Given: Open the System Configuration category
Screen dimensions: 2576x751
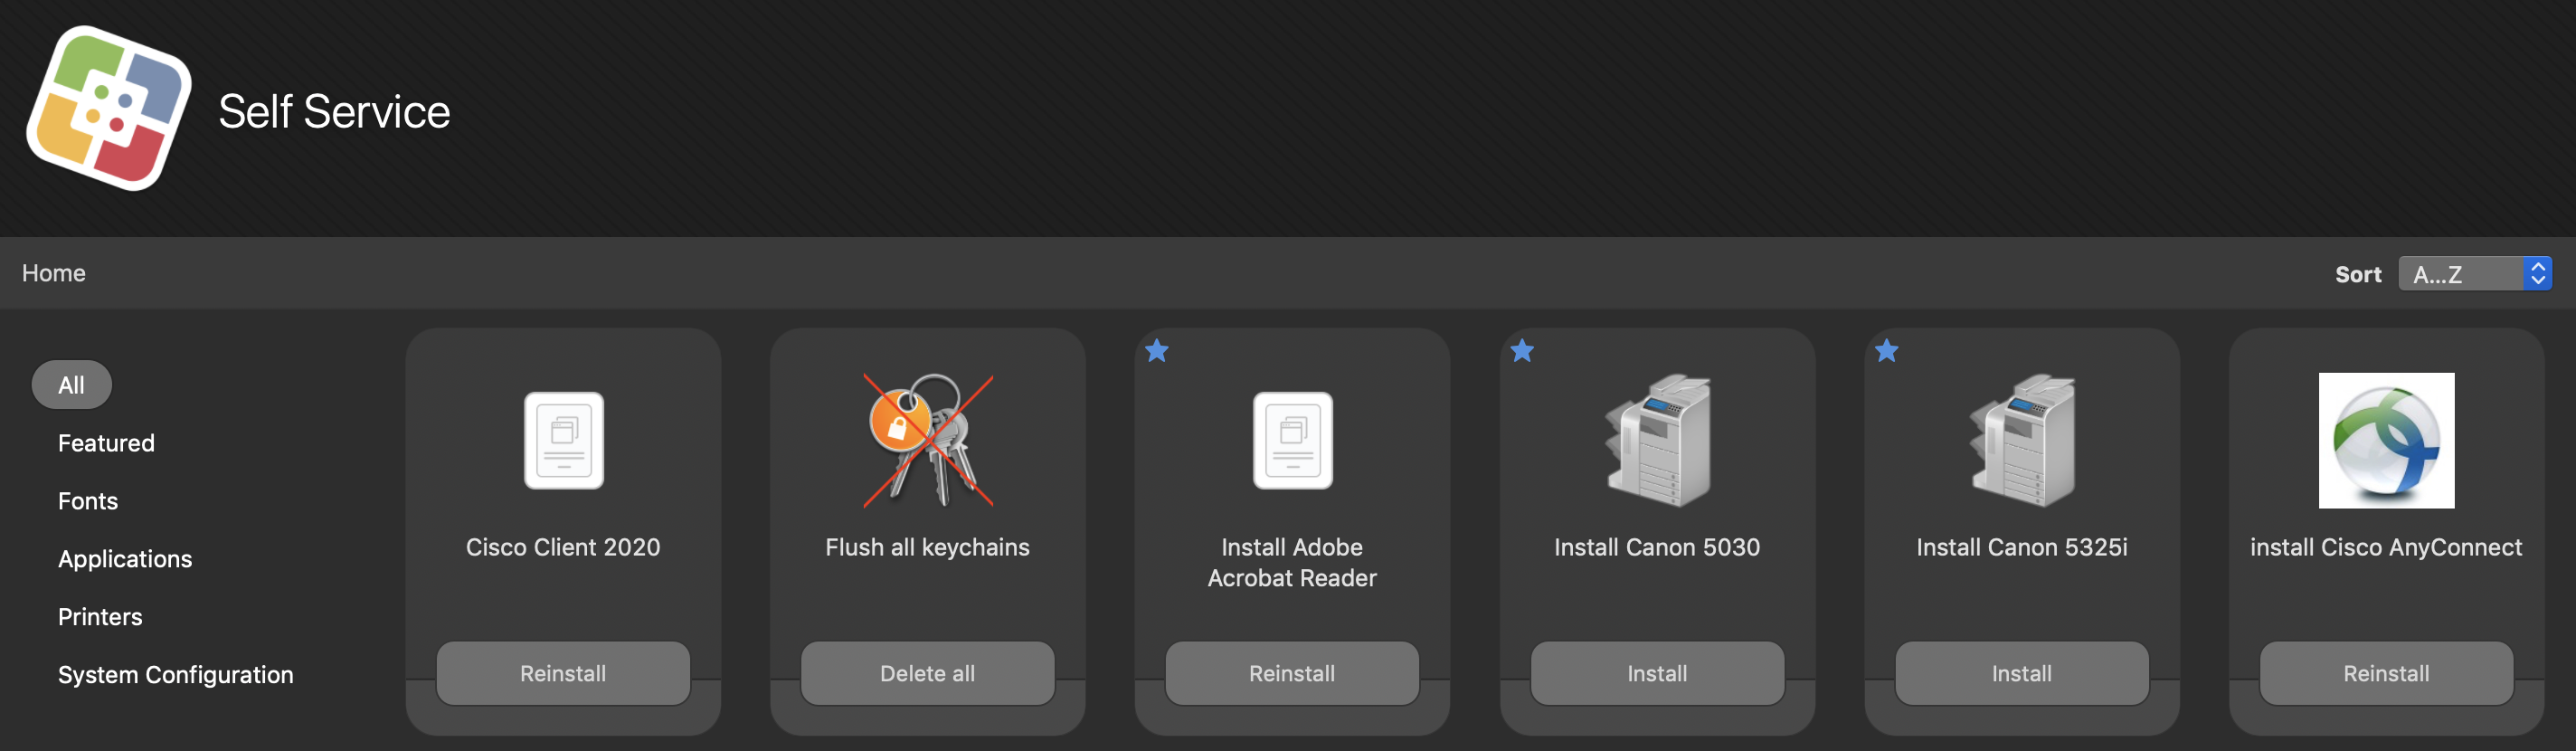Looking at the screenshot, I should click(x=176, y=675).
